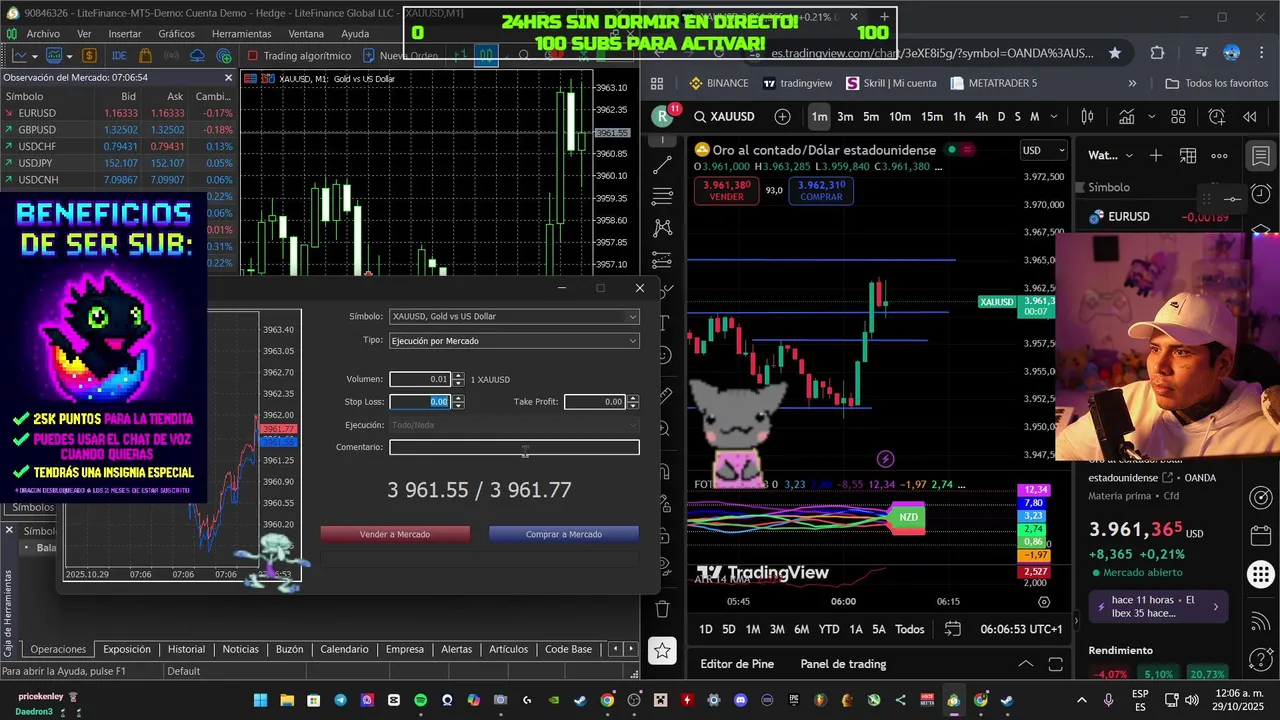
Task: Open the Símbolo dropdown in order dialog
Action: click(514, 316)
